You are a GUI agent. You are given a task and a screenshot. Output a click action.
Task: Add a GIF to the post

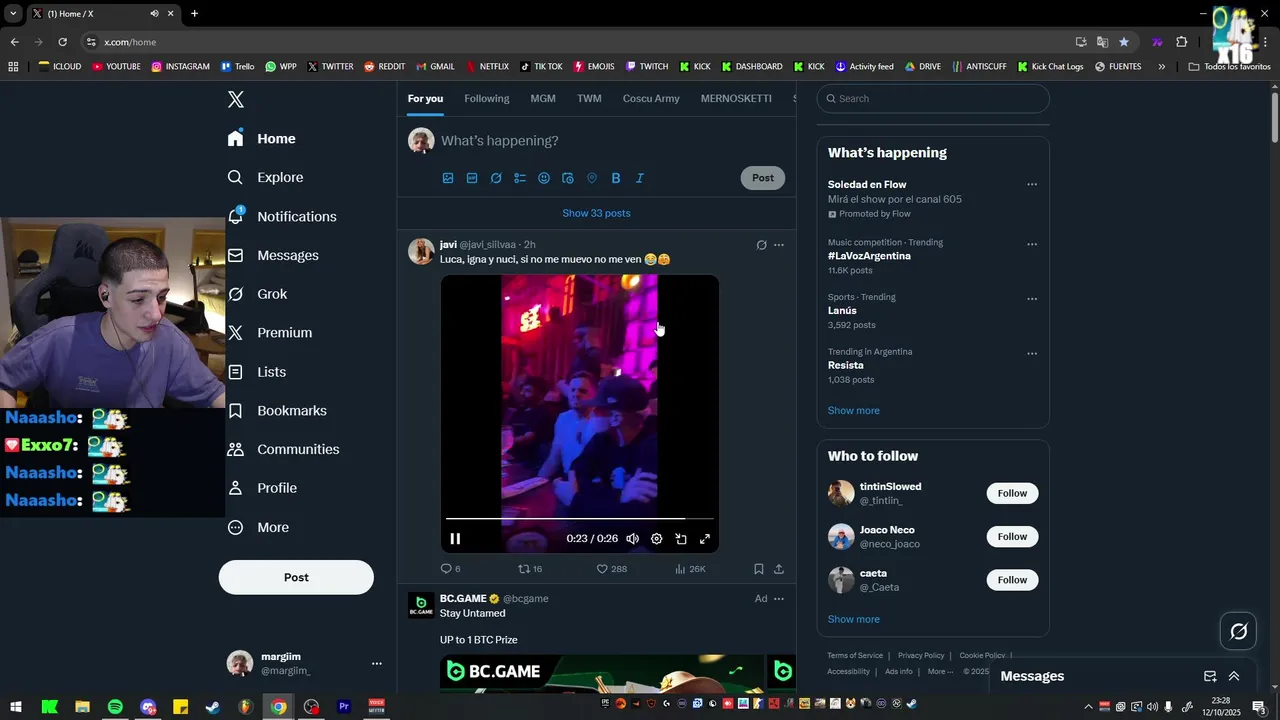click(x=472, y=178)
